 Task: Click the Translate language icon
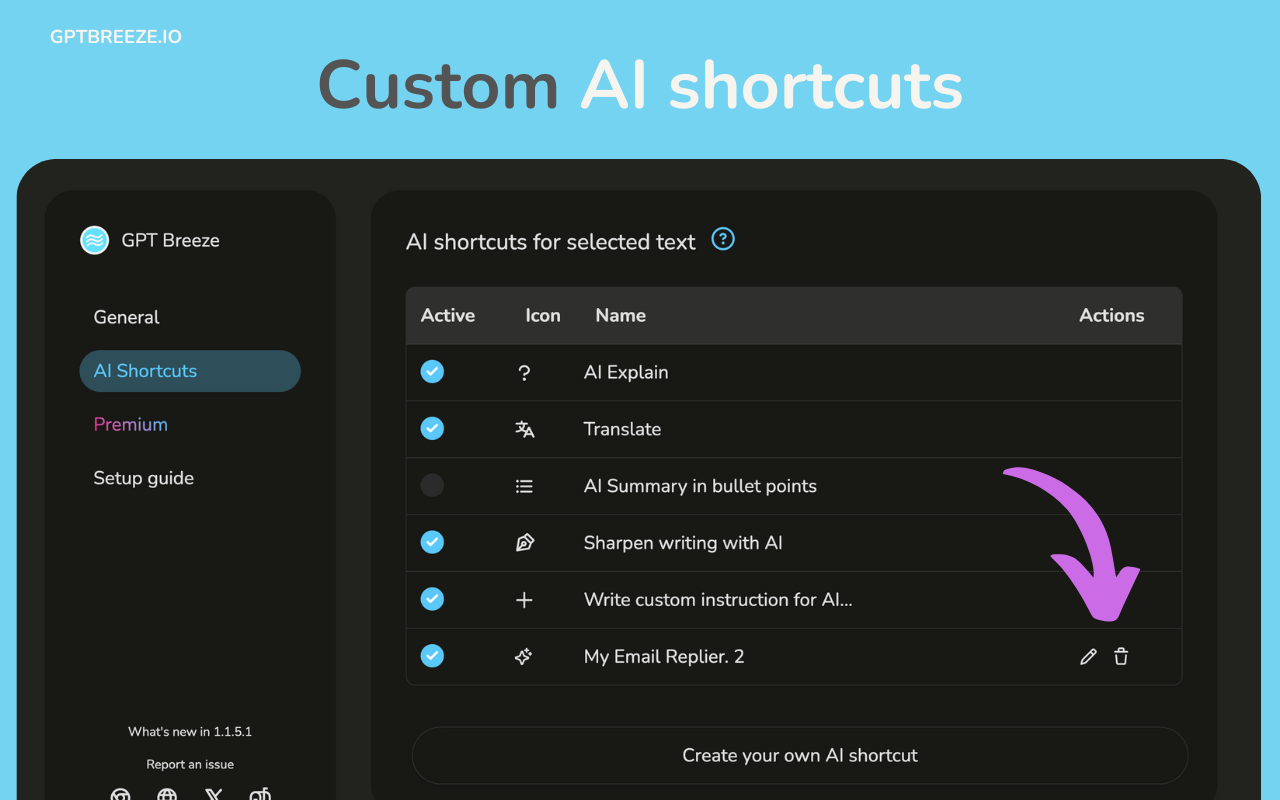[x=524, y=428]
